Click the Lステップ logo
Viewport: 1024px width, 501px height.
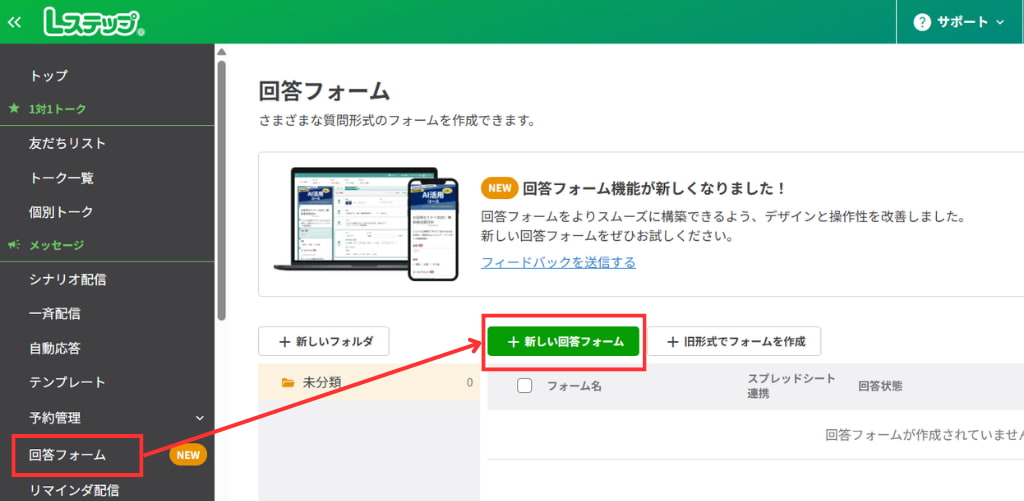[94, 22]
